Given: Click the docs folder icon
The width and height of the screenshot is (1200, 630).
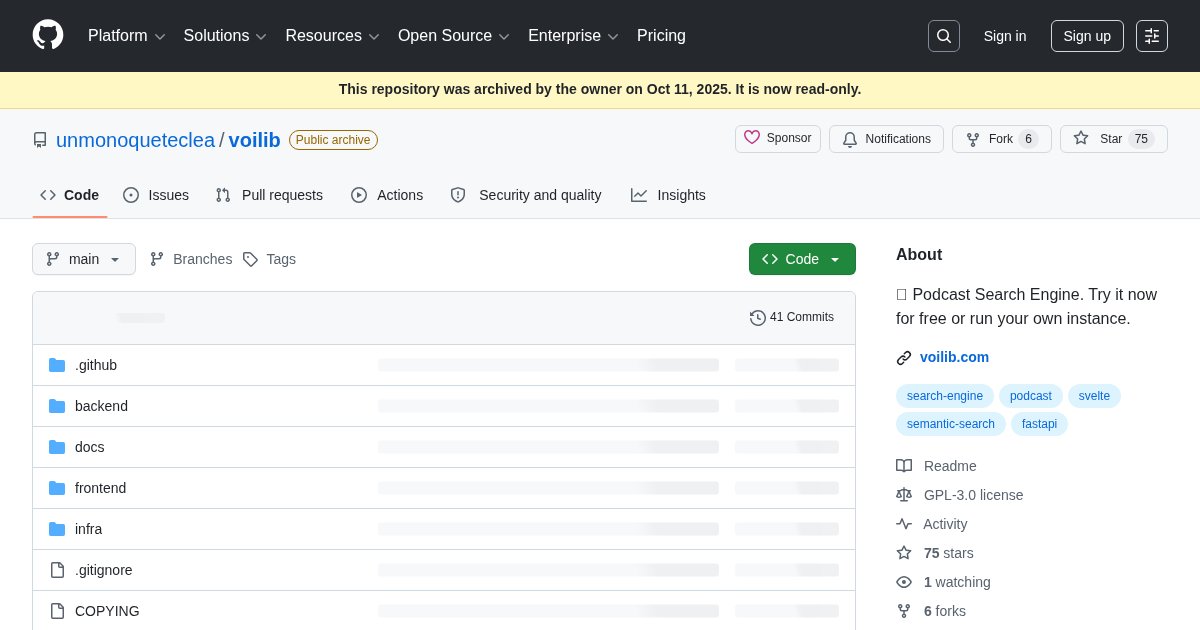Looking at the screenshot, I should click(57, 447).
